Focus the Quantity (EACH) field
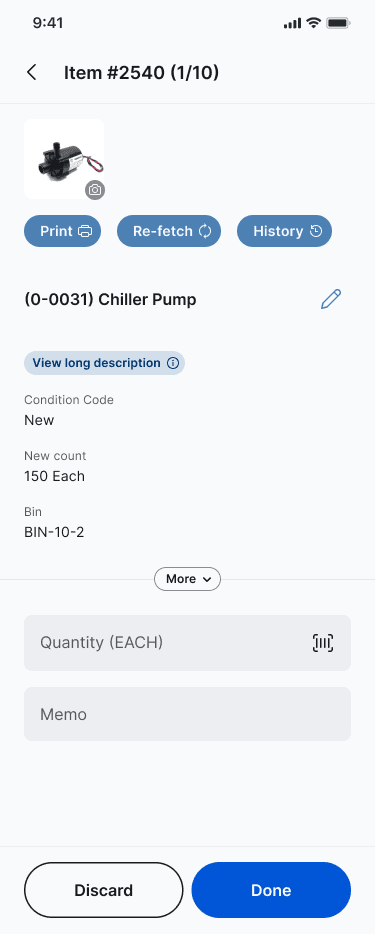 [x=188, y=643]
